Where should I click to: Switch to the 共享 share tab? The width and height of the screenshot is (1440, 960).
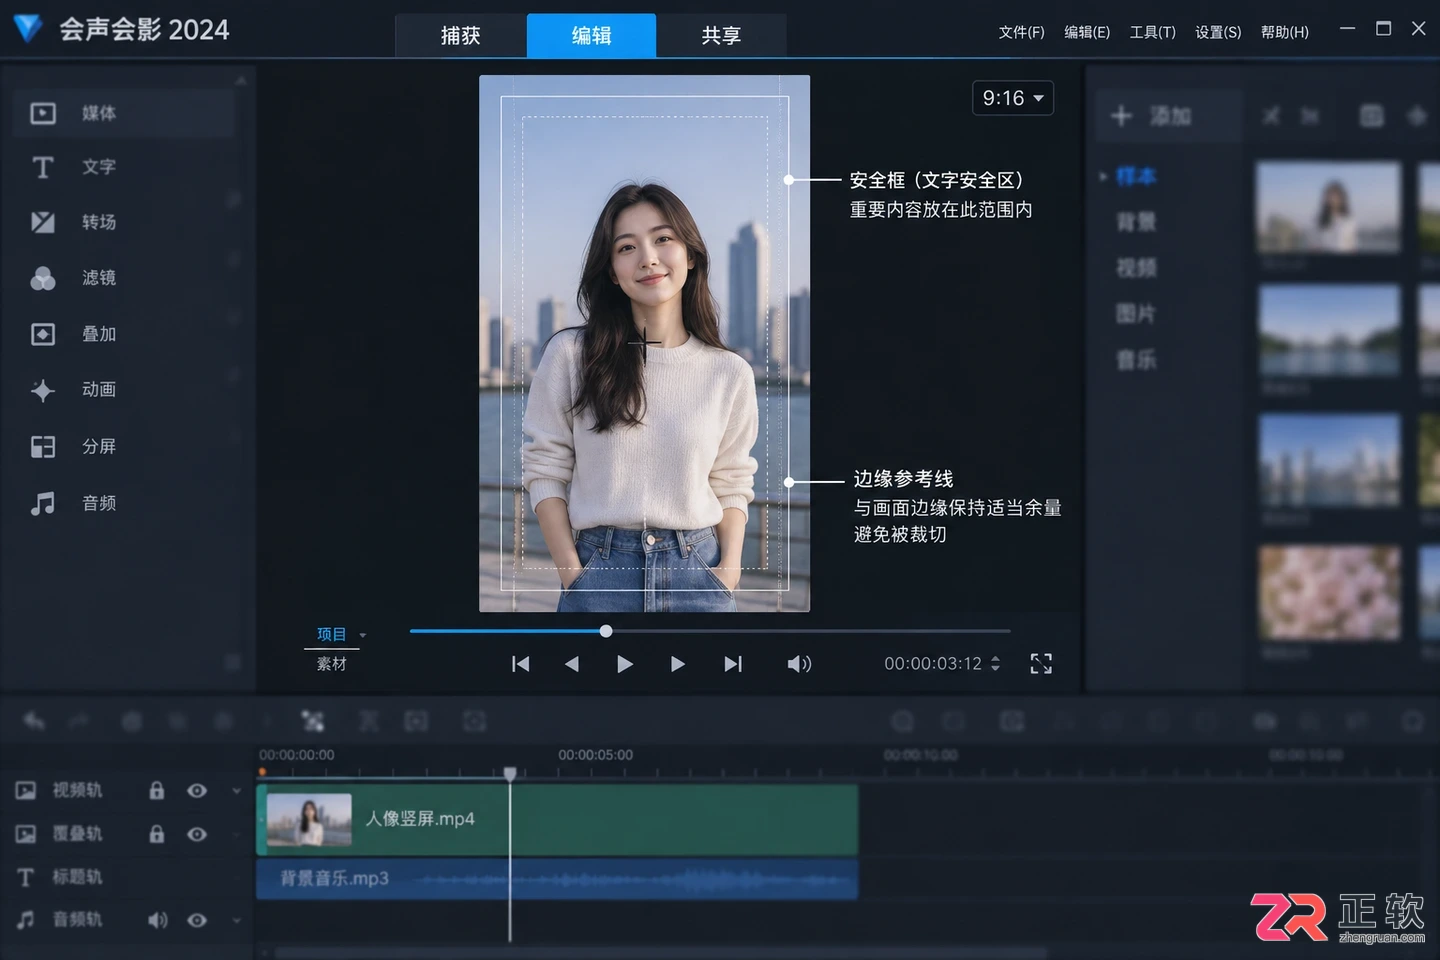[x=721, y=36]
